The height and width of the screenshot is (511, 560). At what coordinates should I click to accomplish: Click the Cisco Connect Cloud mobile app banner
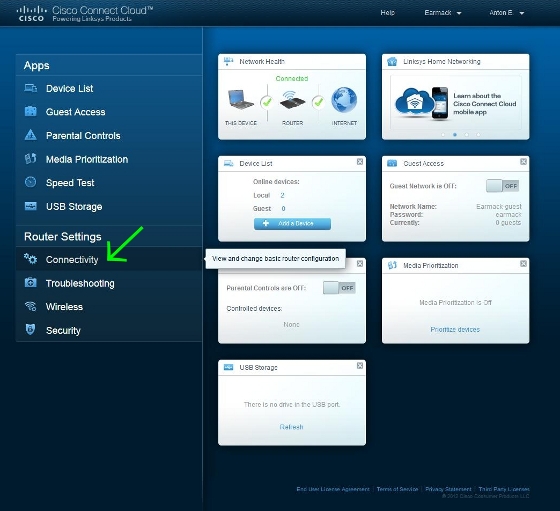point(456,102)
